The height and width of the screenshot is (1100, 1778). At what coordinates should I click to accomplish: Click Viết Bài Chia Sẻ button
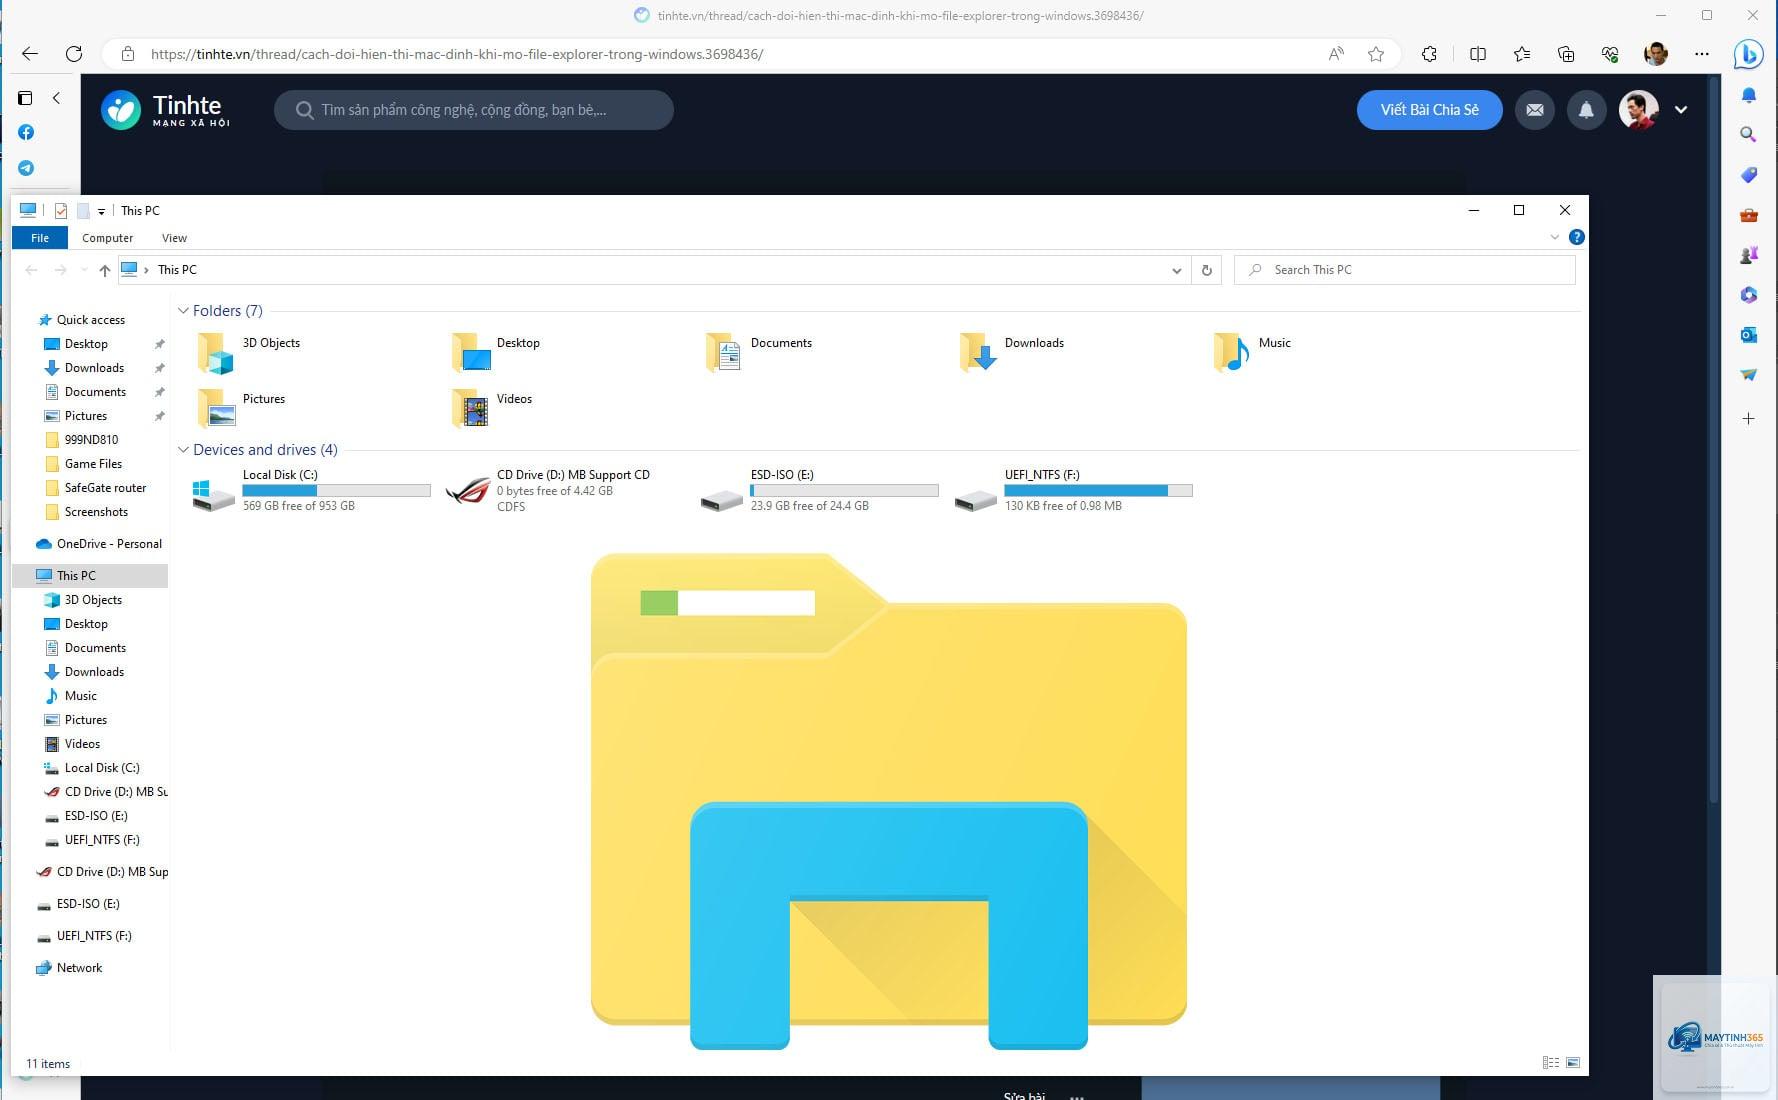click(1429, 110)
